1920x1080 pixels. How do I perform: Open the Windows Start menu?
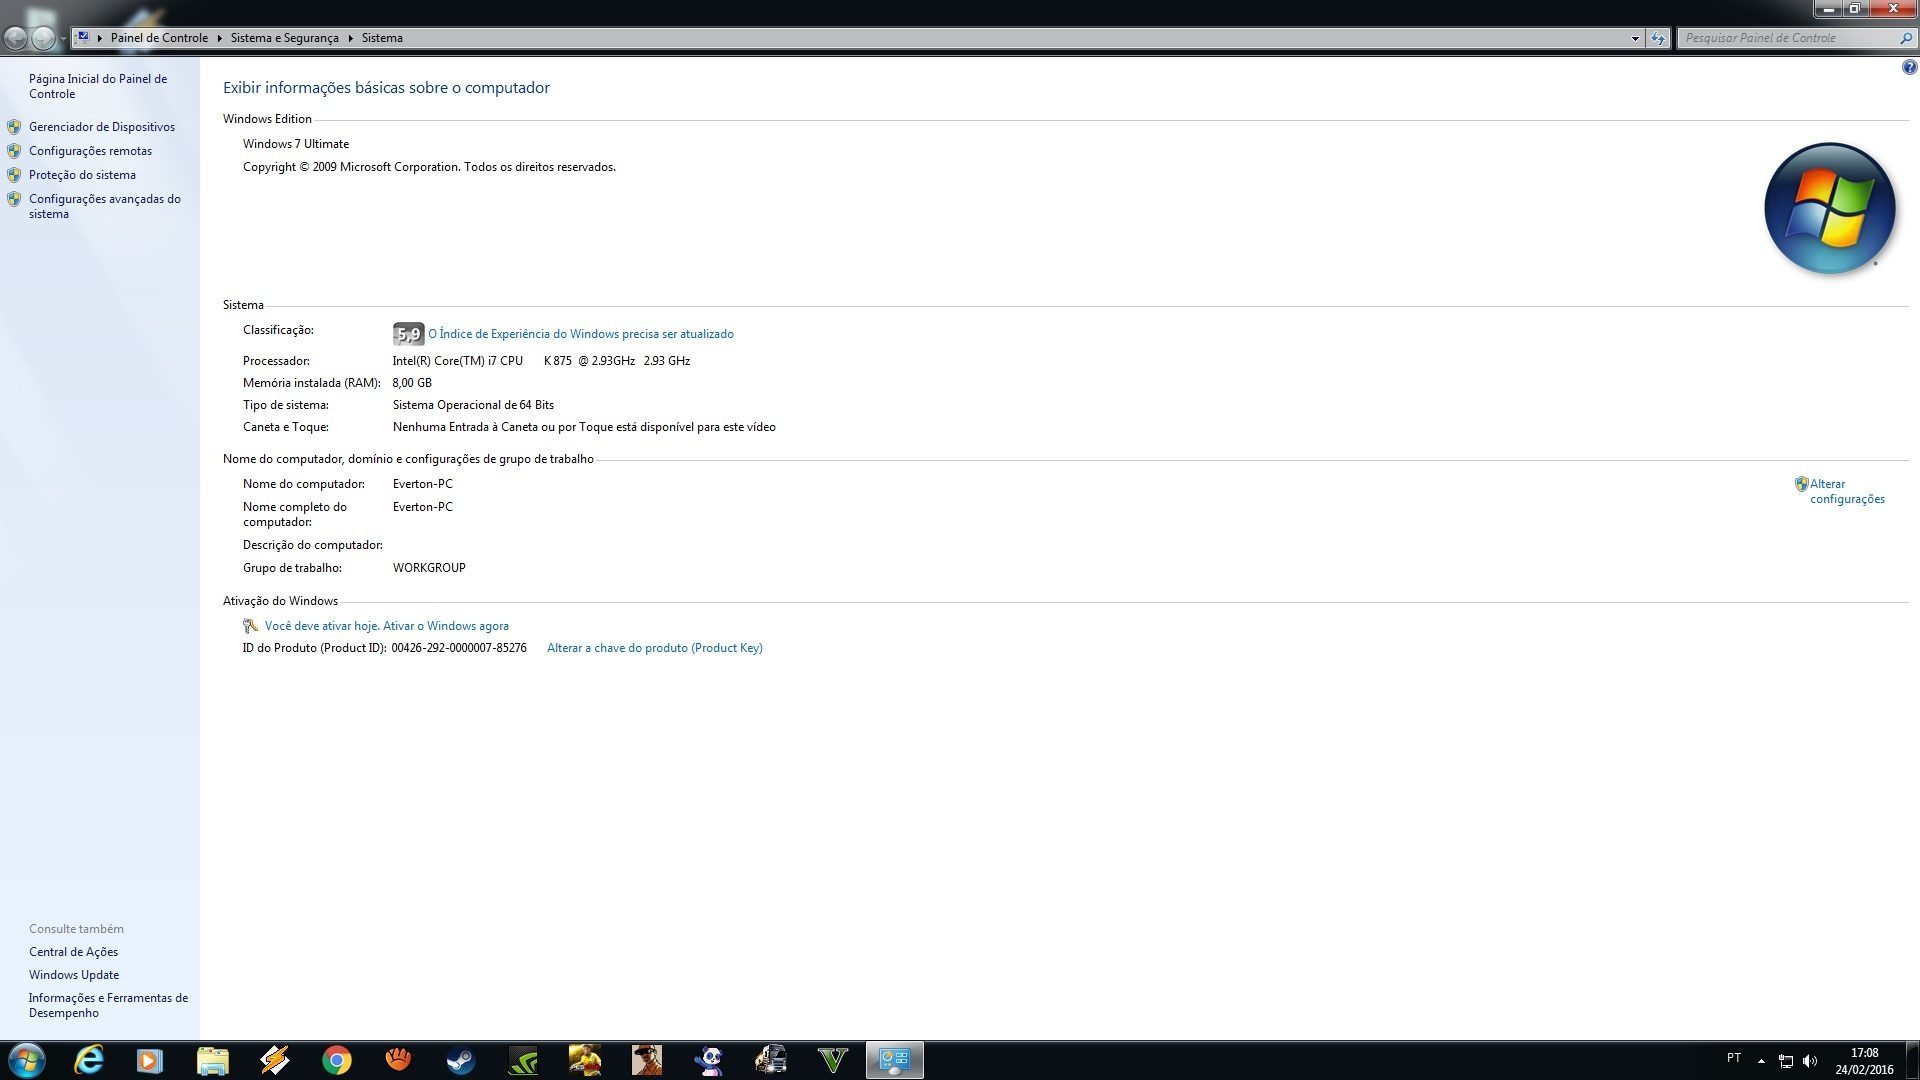(x=27, y=1060)
